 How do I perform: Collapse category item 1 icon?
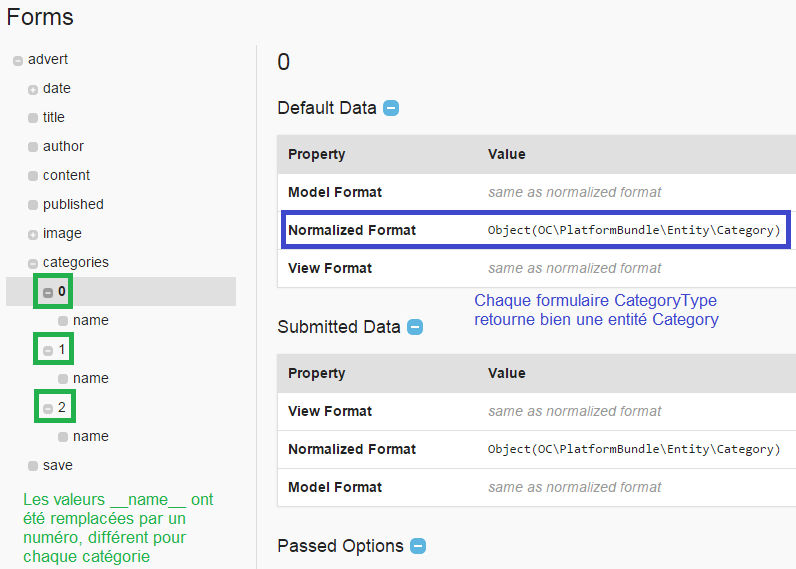coord(48,351)
